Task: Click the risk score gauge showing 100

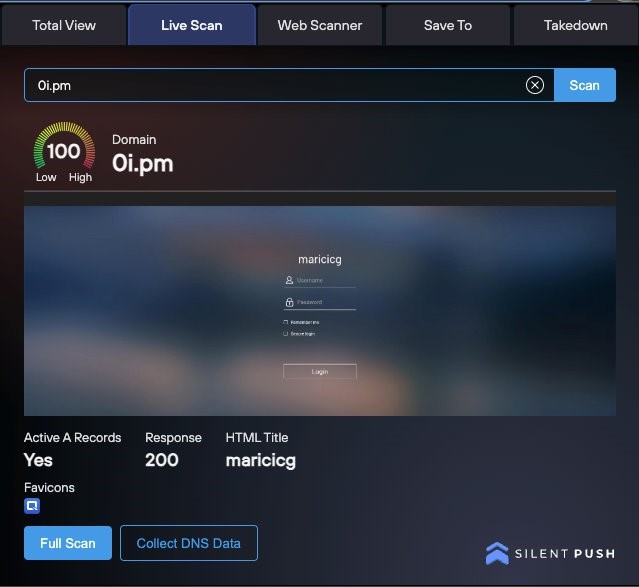Action: 64,152
